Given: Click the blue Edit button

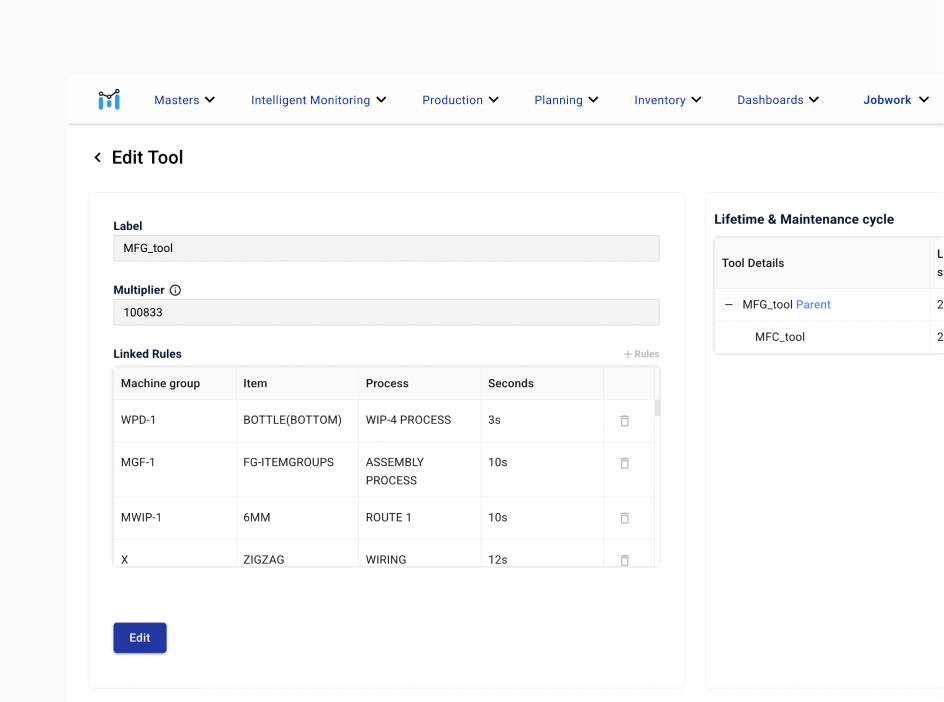Looking at the screenshot, I should 140,638.
